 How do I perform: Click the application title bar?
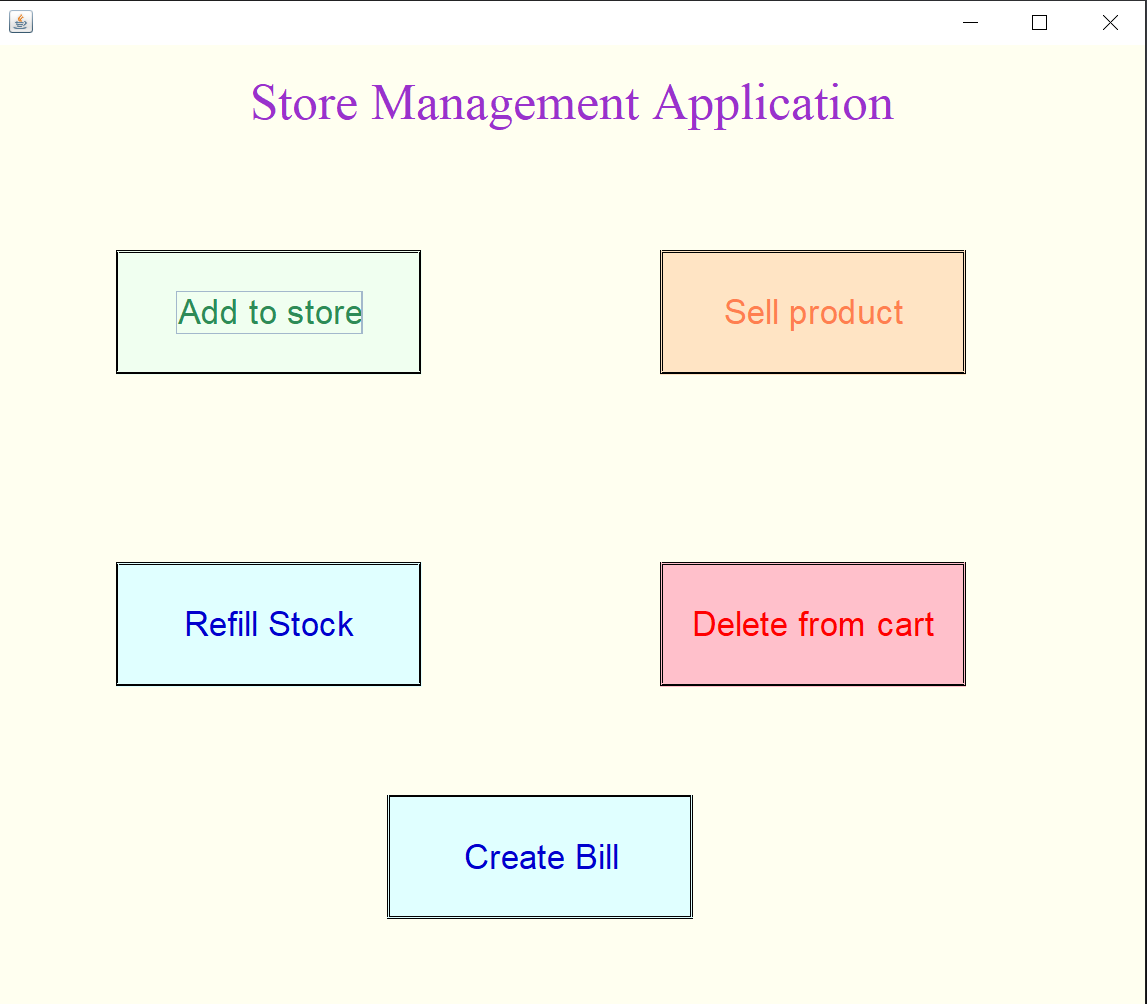pos(500,22)
